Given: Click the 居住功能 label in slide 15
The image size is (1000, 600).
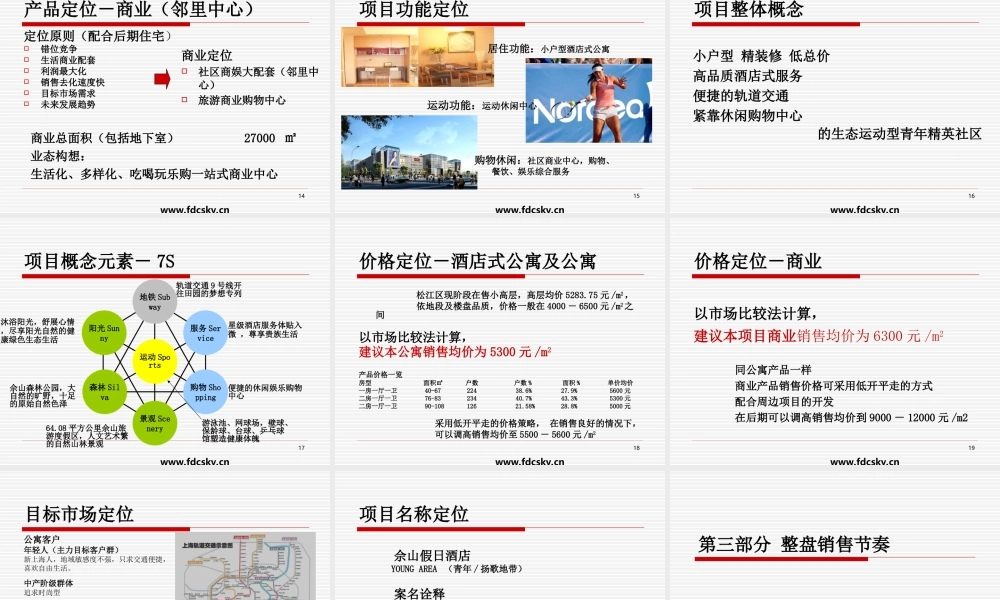Looking at the screenshot, I should pyautogui.click(x=511, y=48).
